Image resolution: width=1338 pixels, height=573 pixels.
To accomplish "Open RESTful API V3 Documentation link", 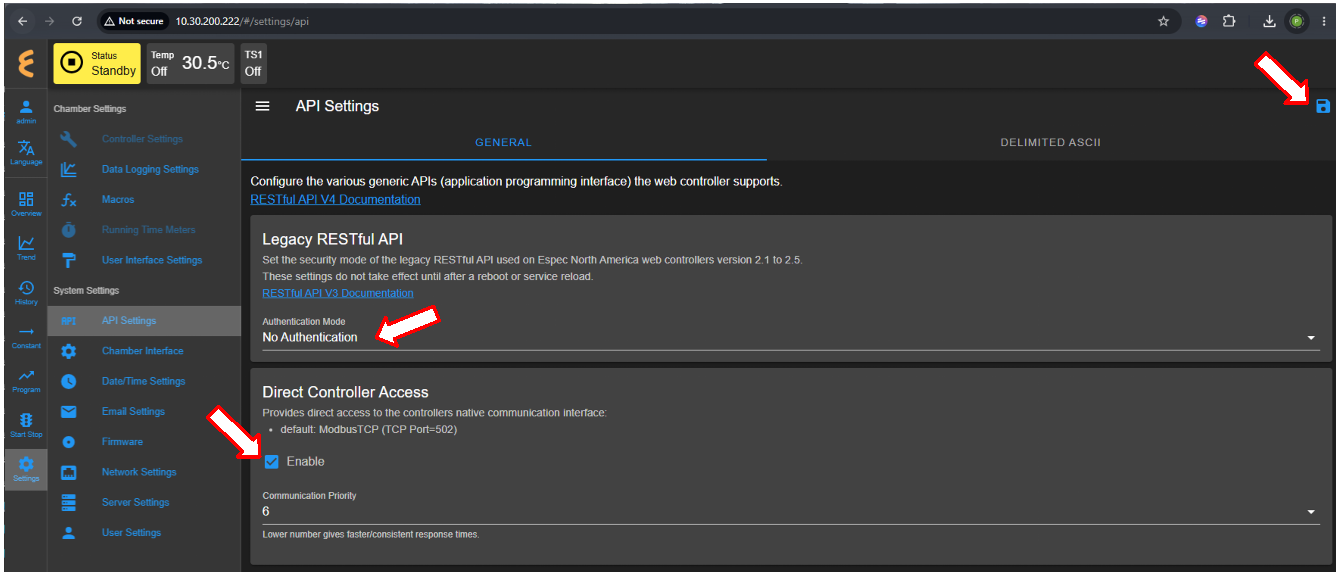I will tap(338, 293).
